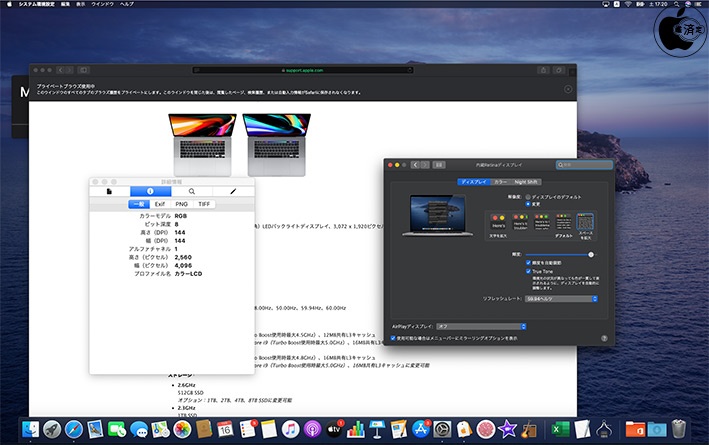
Task: Select the Exif segment in inspector
Action: point(160,204)
